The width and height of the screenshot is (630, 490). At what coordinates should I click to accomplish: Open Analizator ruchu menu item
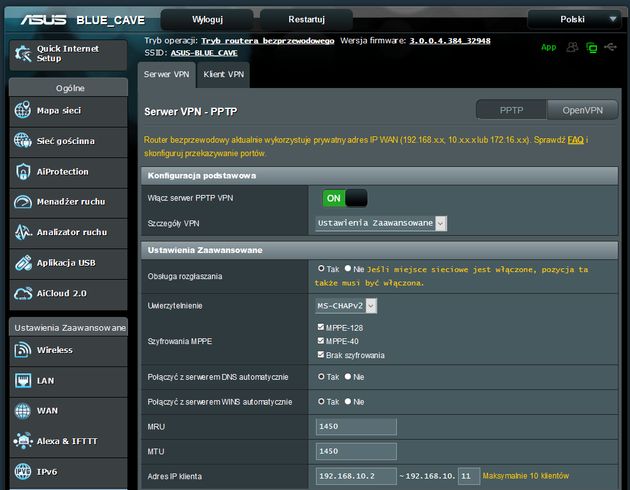coord(68,233)
